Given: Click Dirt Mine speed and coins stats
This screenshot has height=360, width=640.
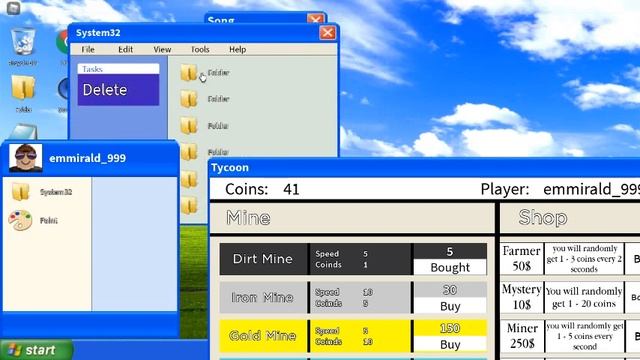Looking at the screenshot, I should click(x=360, y=259).
